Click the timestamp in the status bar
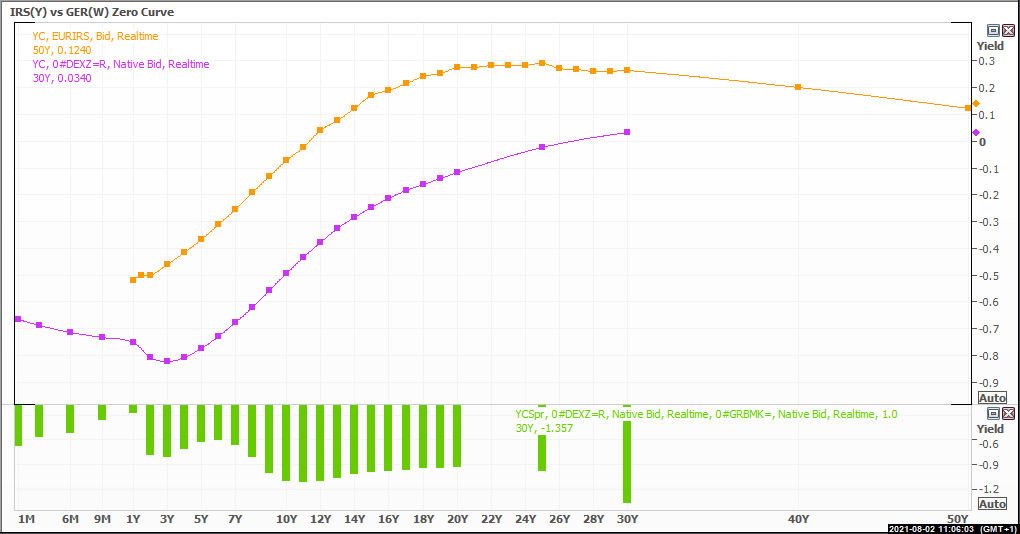Image resolution: width=1020 pixels, height=534 pixels. click(x=931, y=528)
